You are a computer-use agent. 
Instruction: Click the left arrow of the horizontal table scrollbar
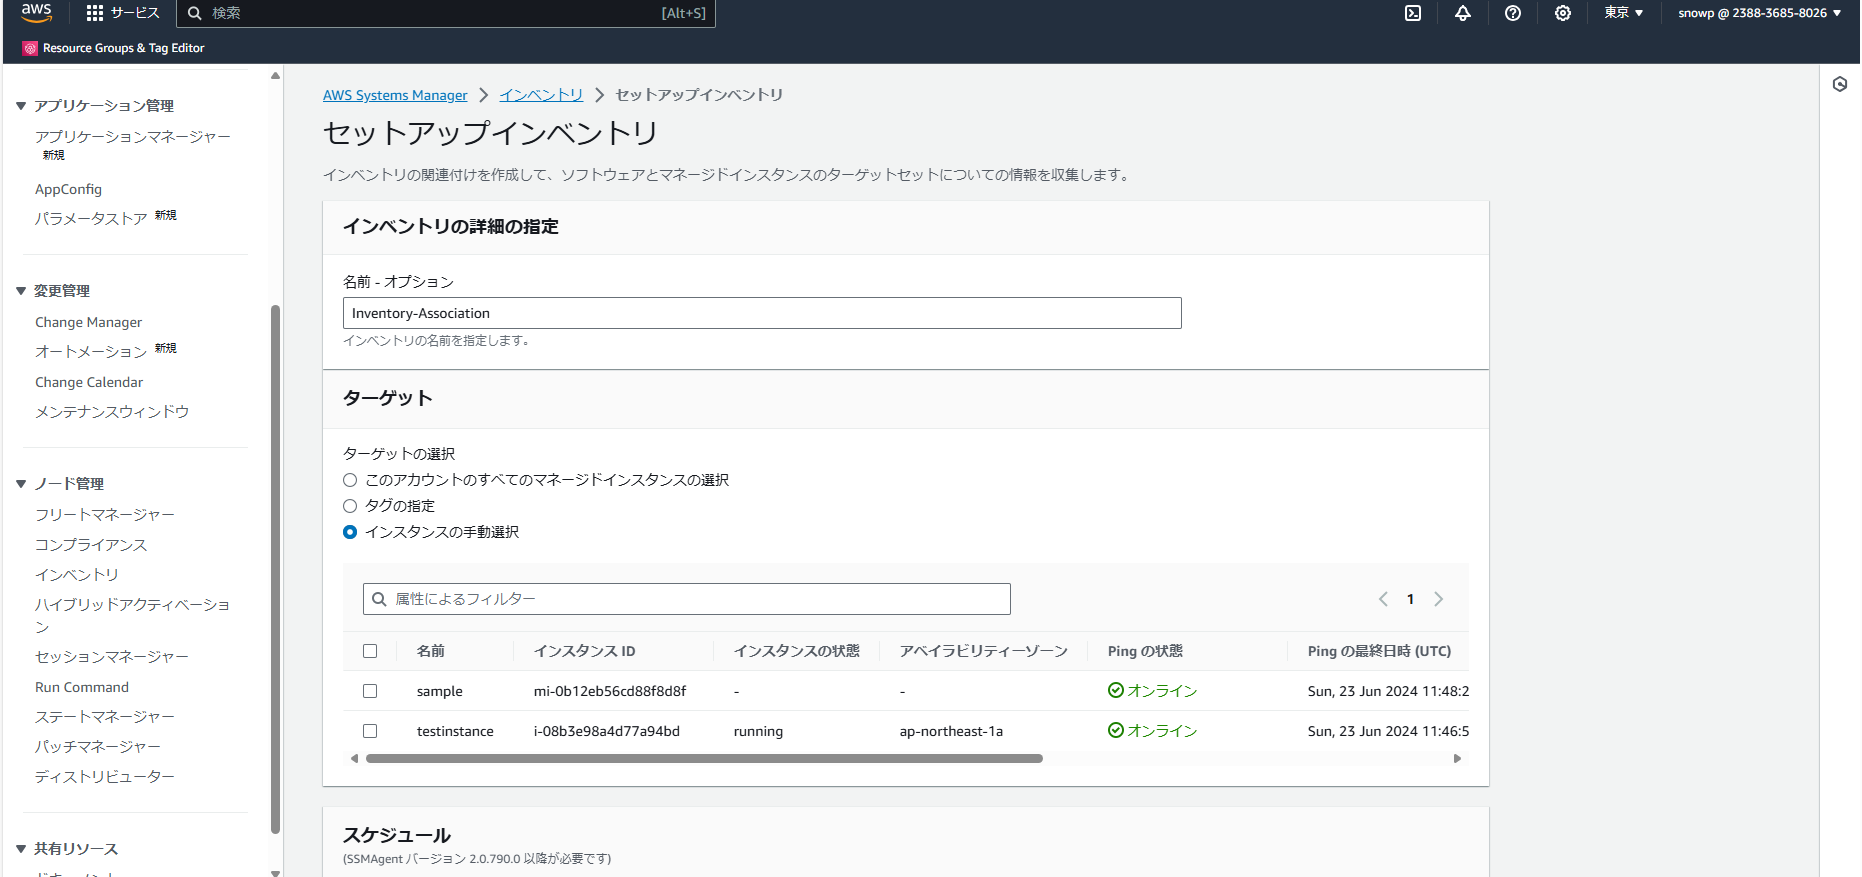click(354, 758)
